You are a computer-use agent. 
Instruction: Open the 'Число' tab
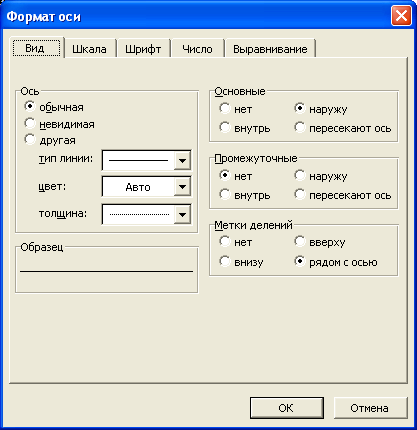click(197, 49)
